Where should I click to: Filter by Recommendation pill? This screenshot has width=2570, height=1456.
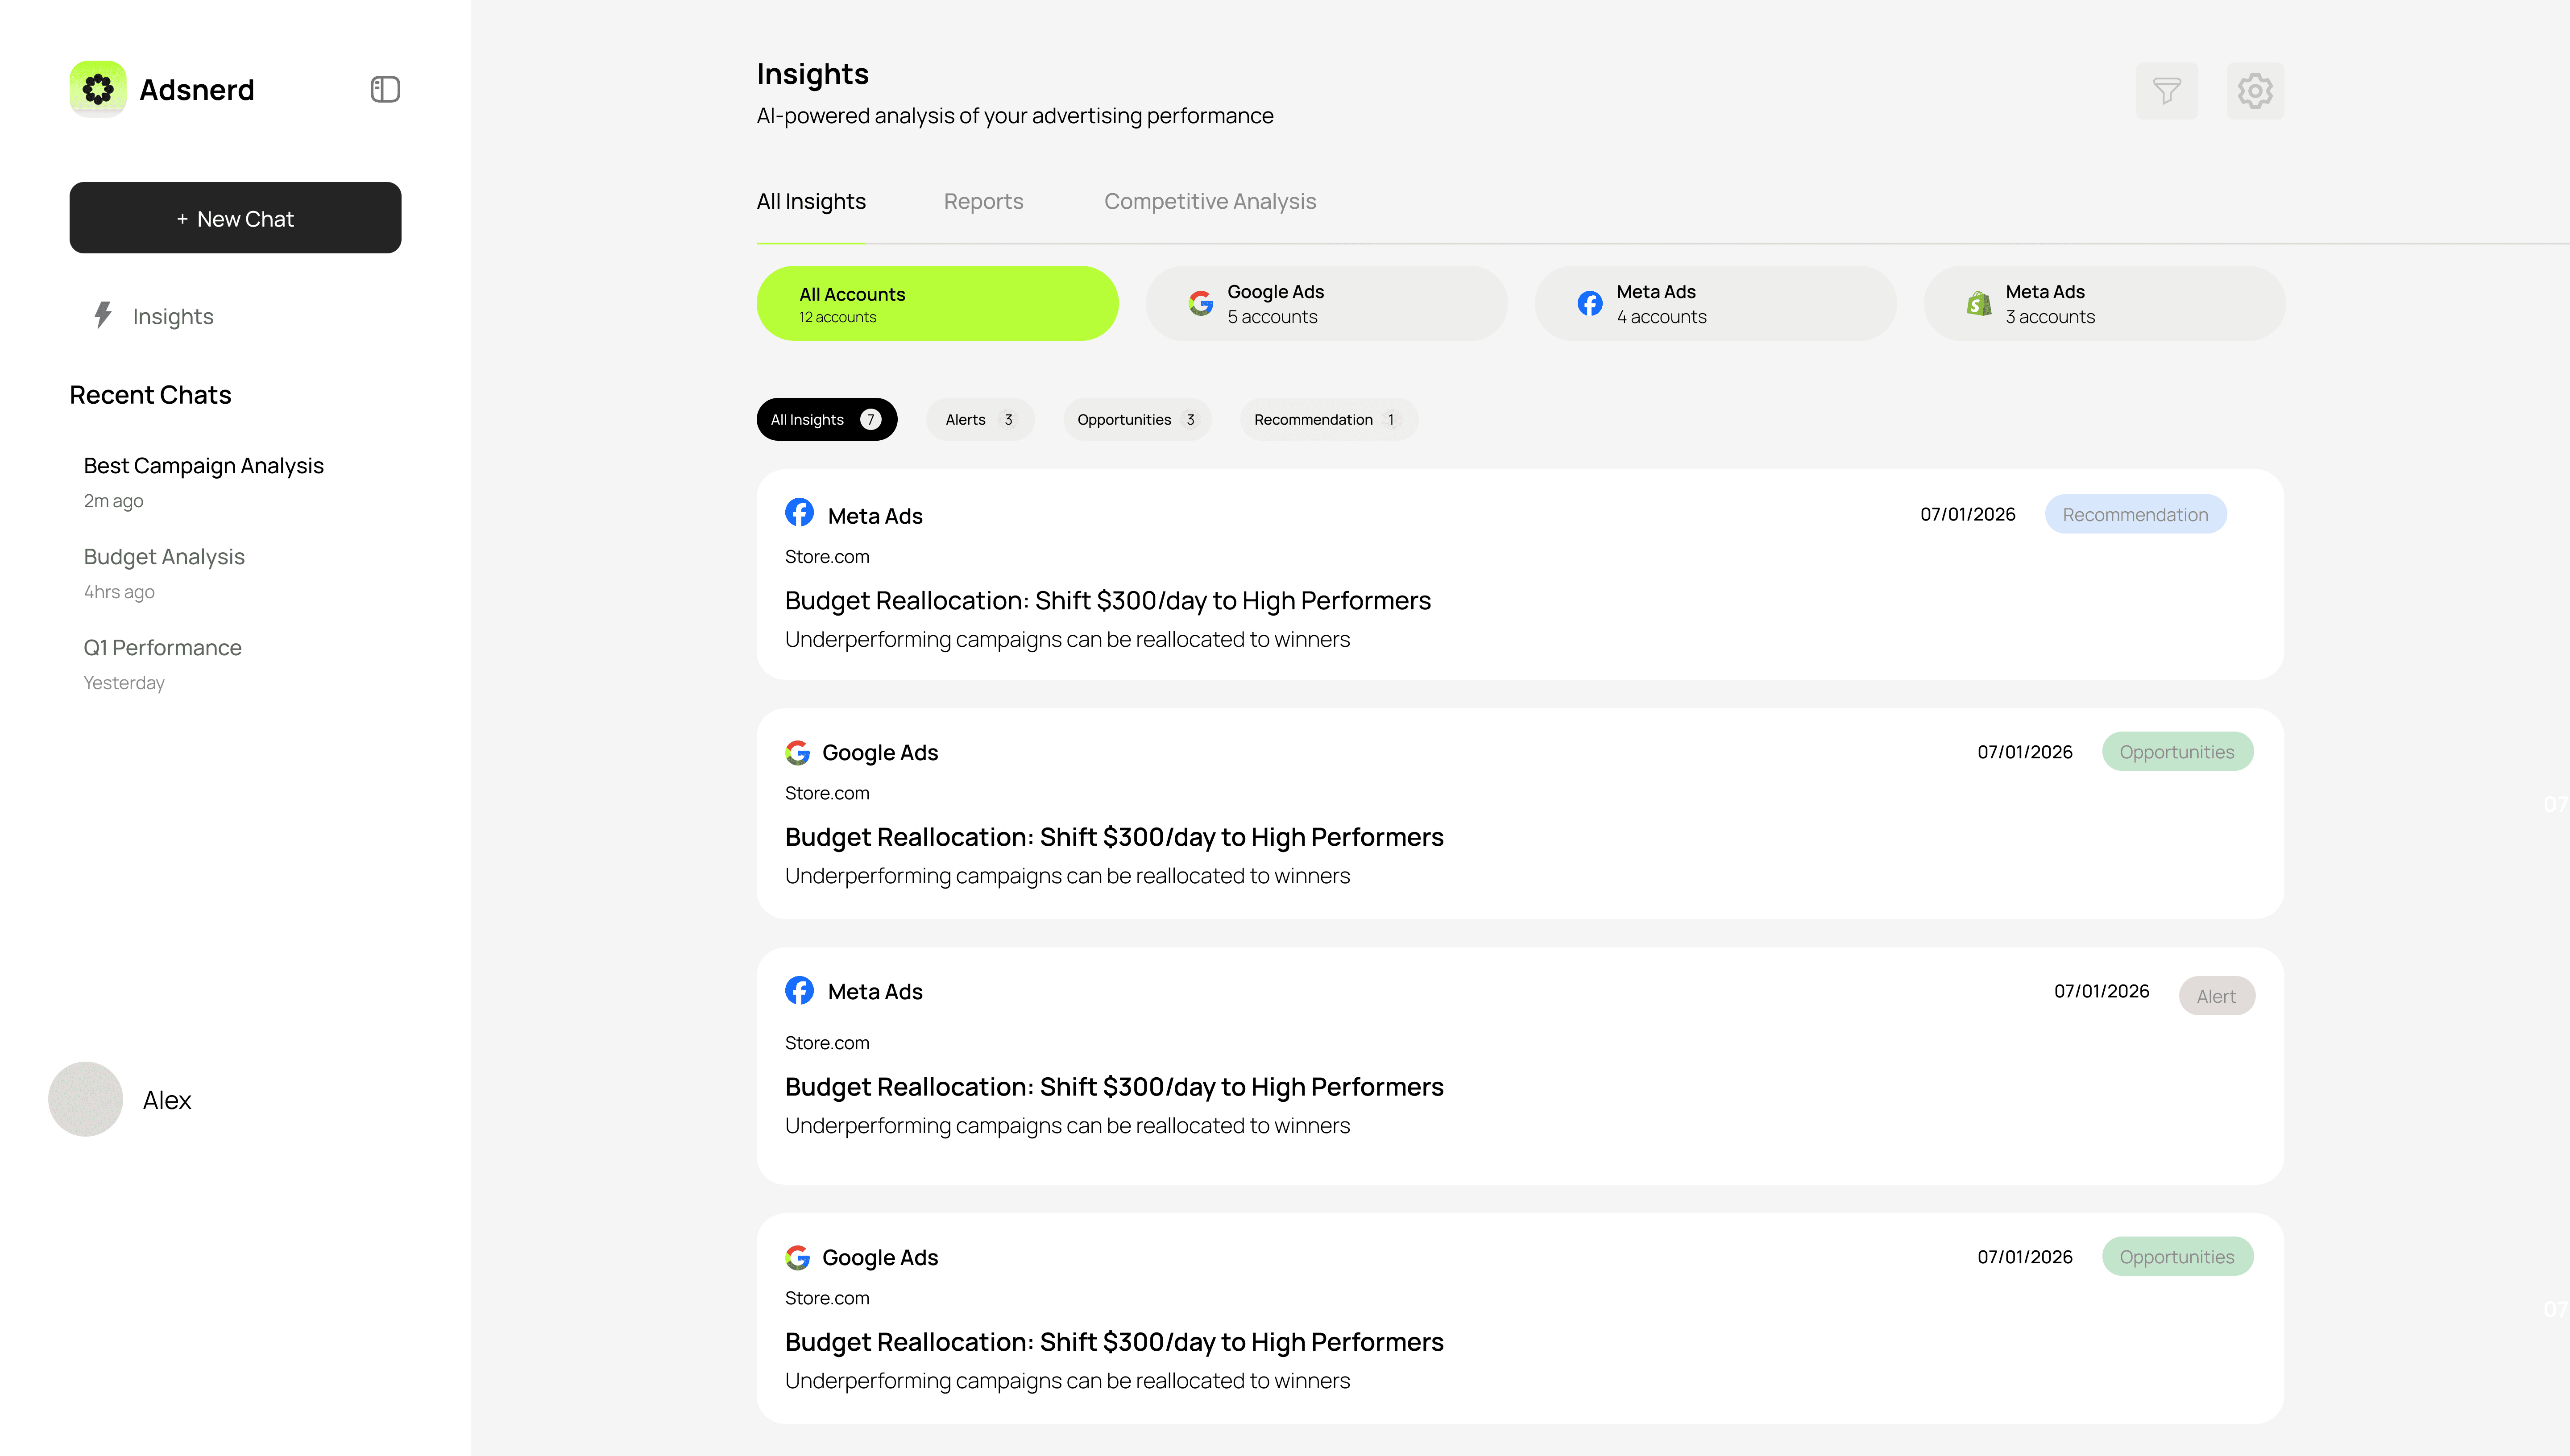(1327, 419)
